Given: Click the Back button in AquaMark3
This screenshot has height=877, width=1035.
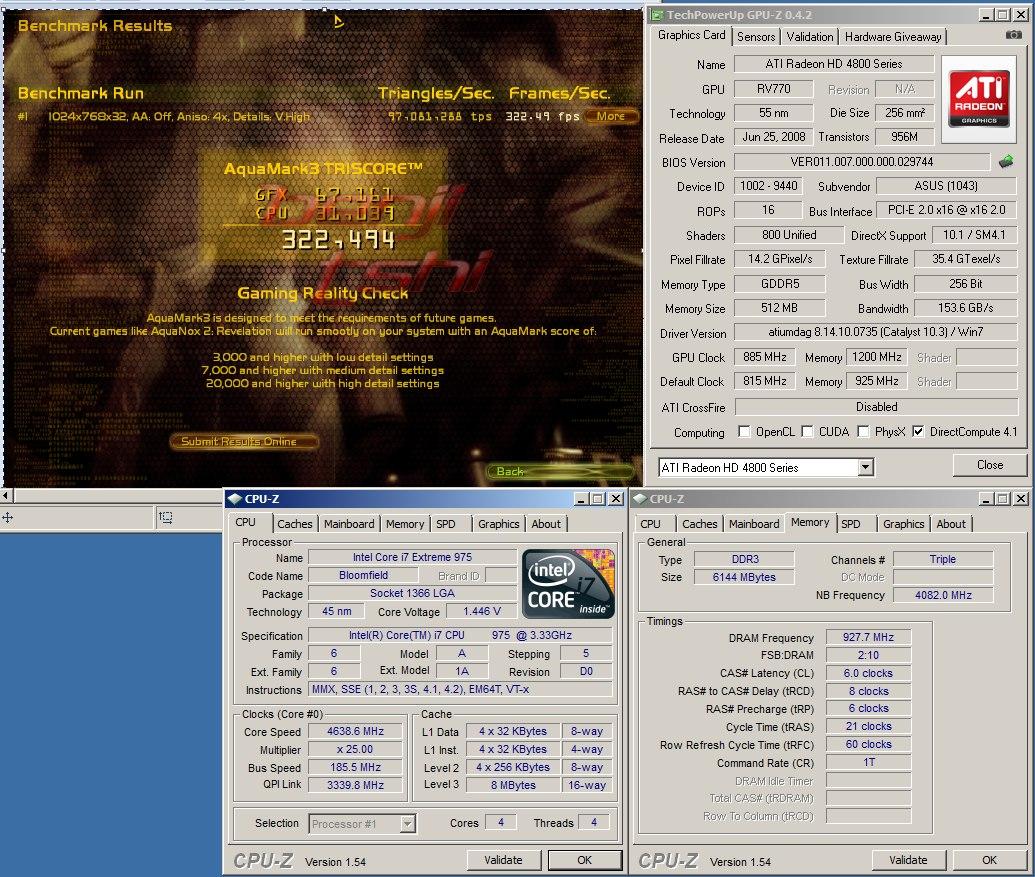Looking at the screenshot, I should 560,471.
